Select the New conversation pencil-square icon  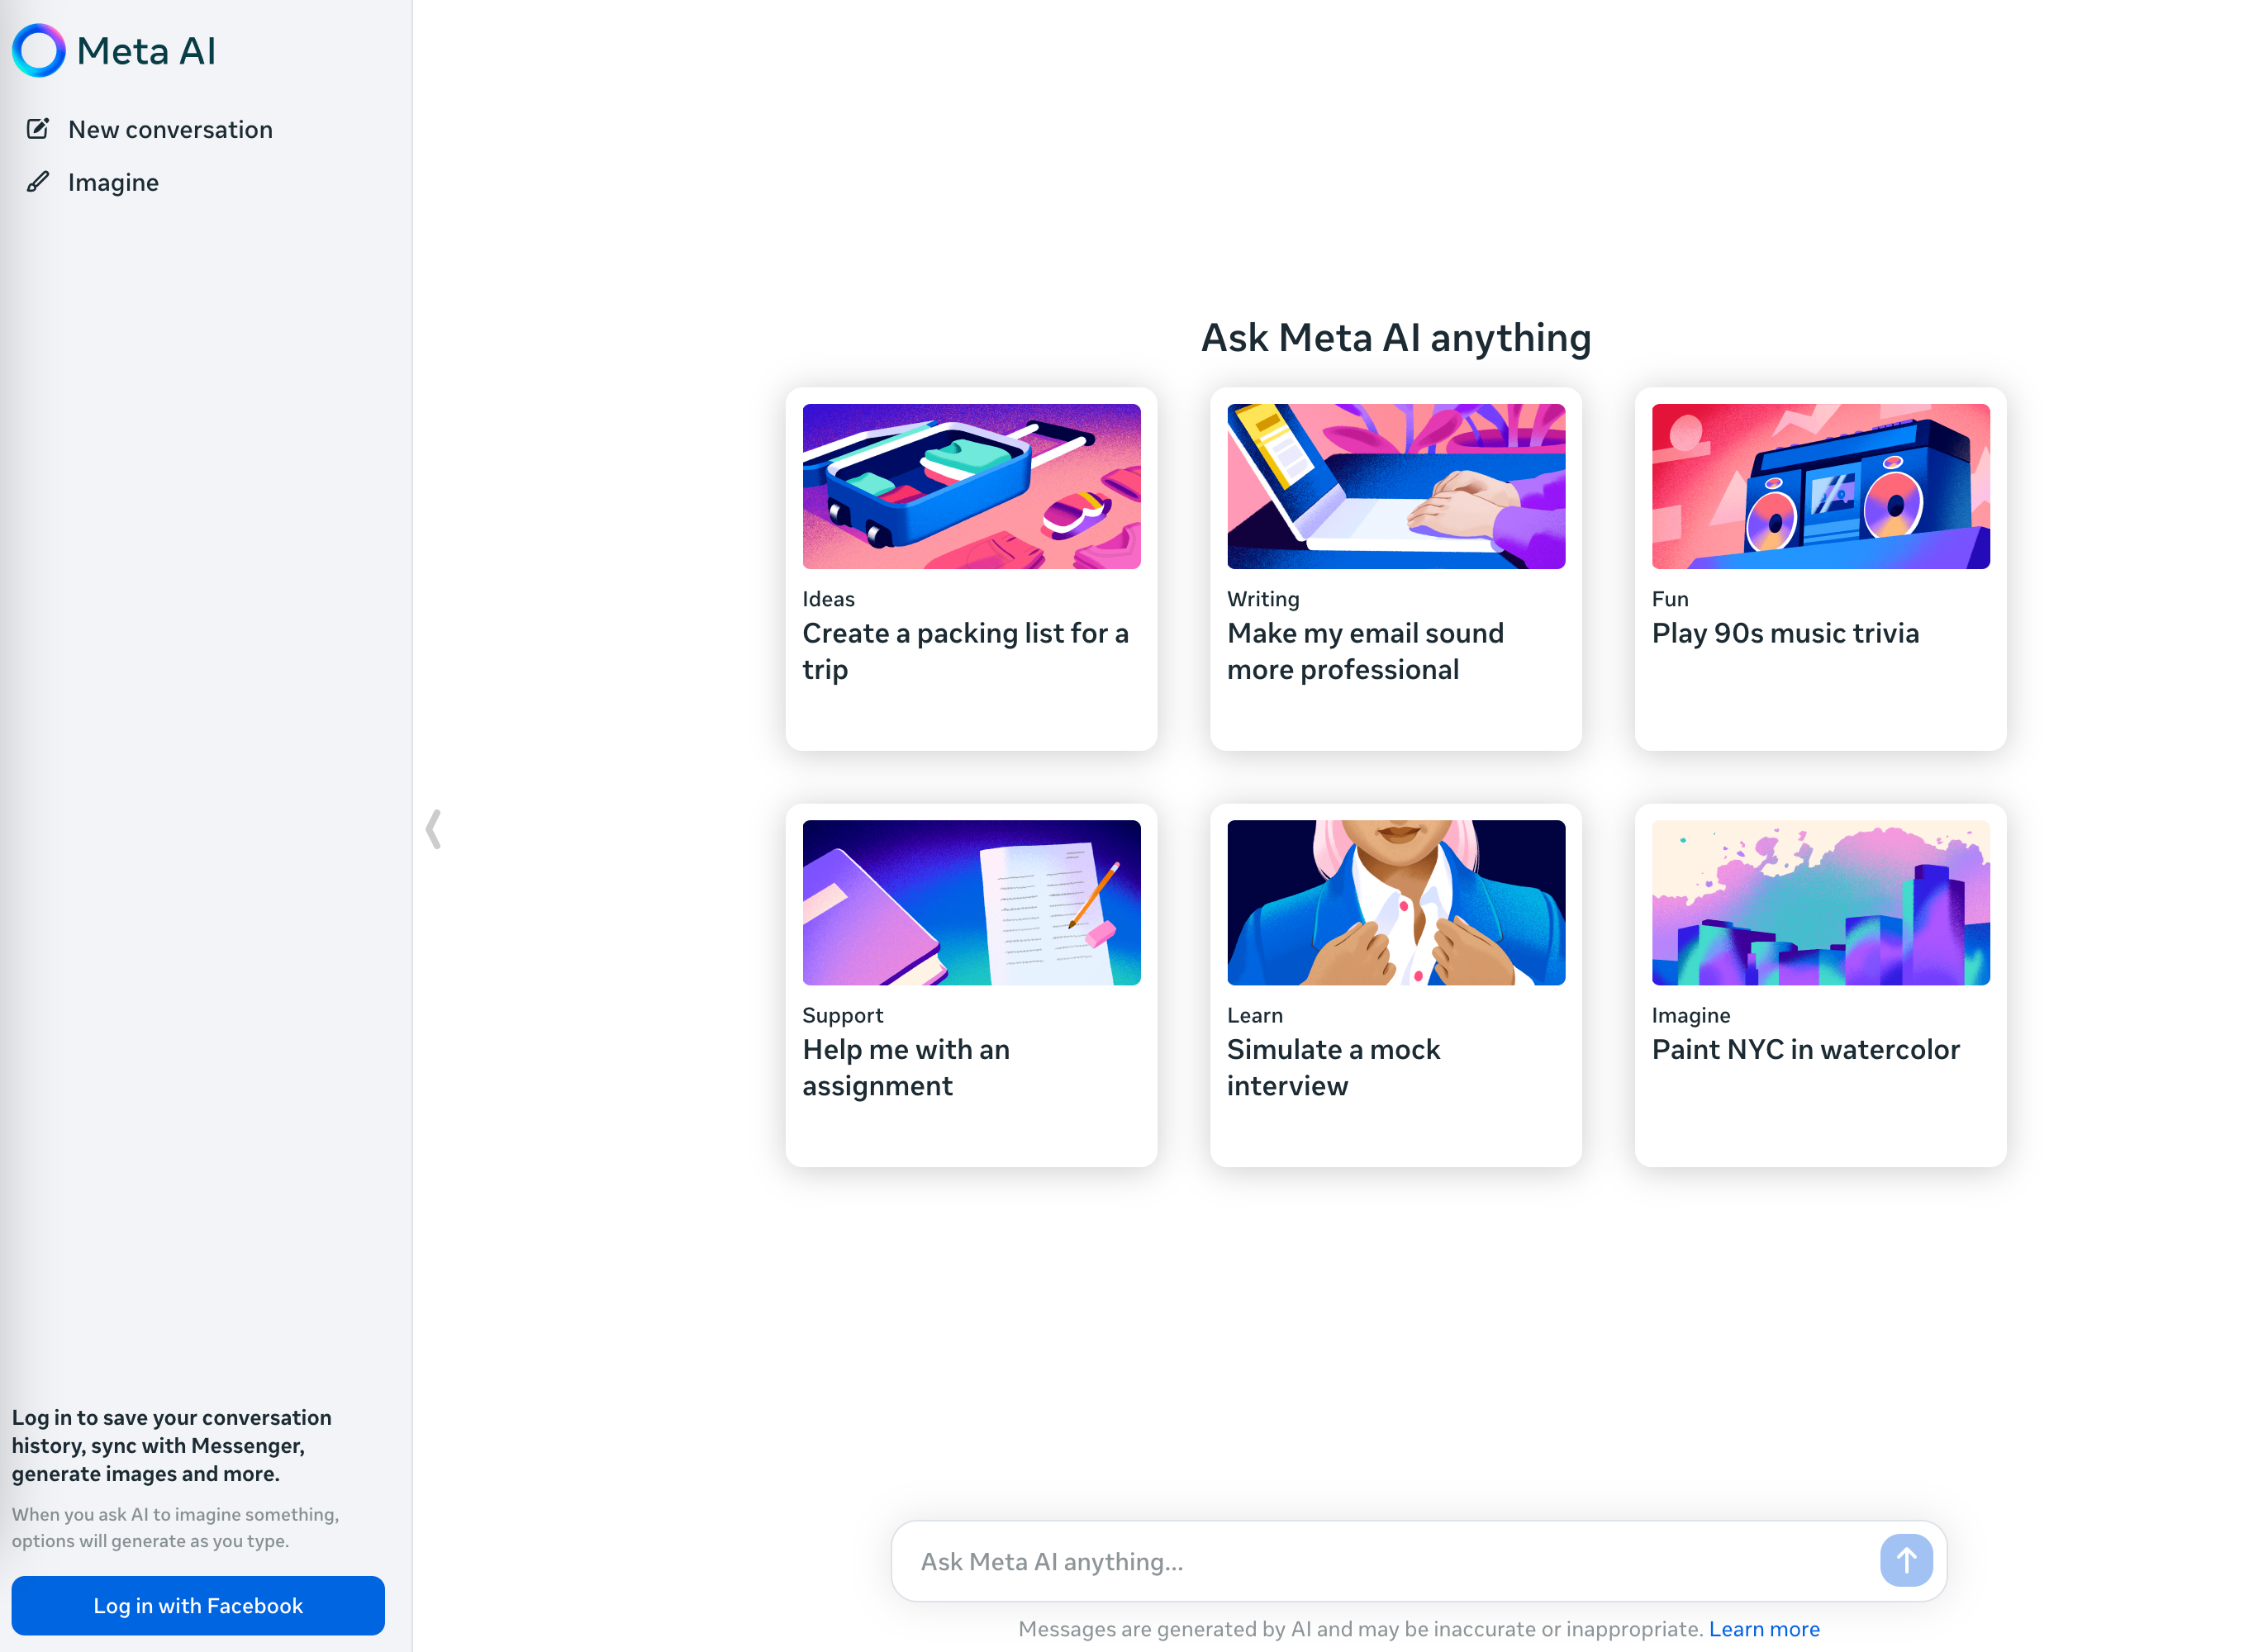tap(39, 128)
